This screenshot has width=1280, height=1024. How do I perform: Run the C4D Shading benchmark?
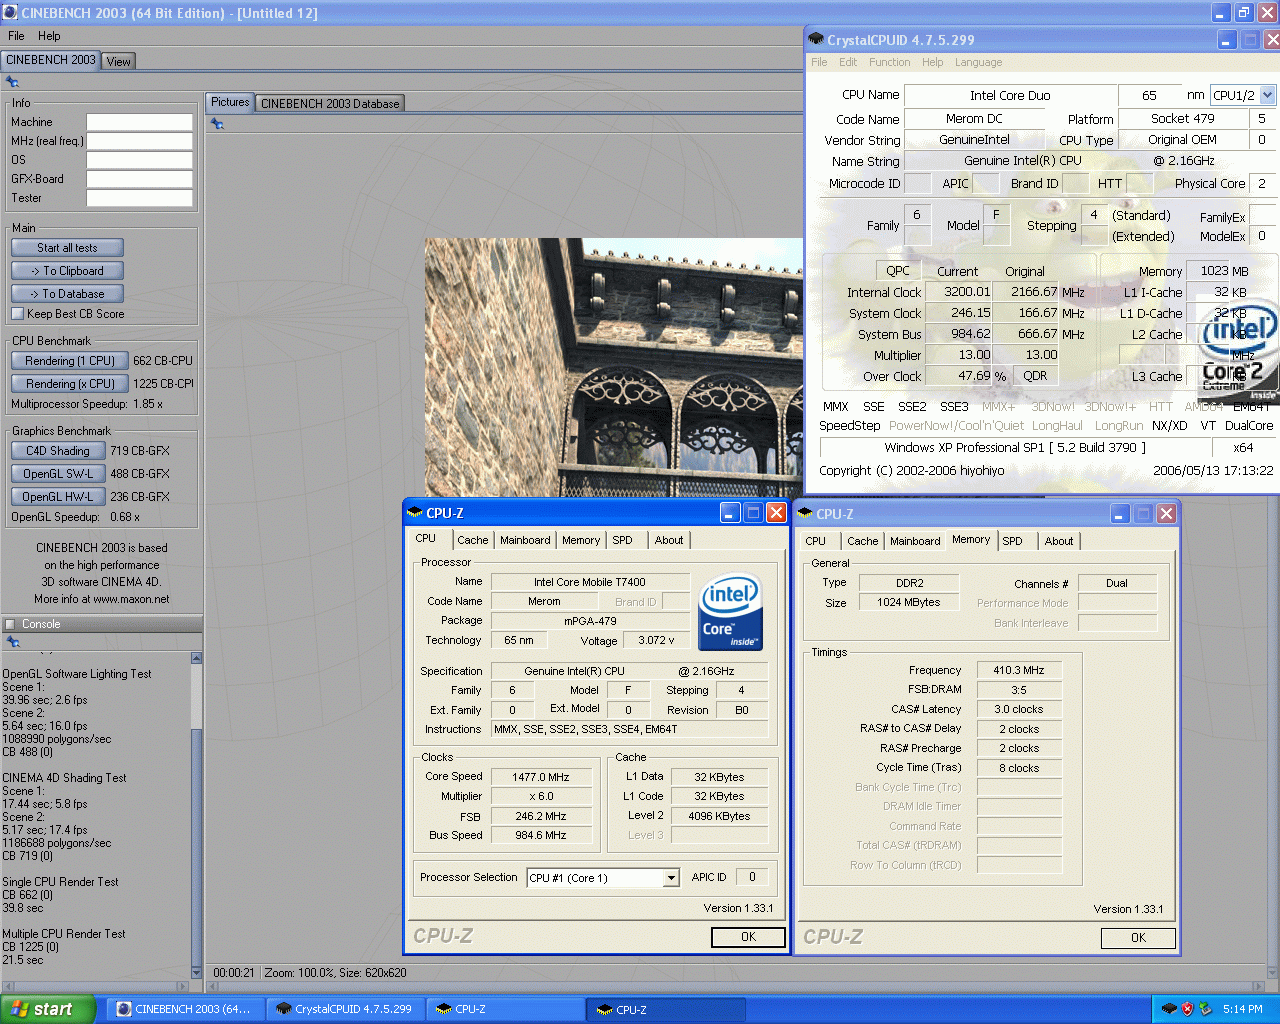(x=58, y=451)
